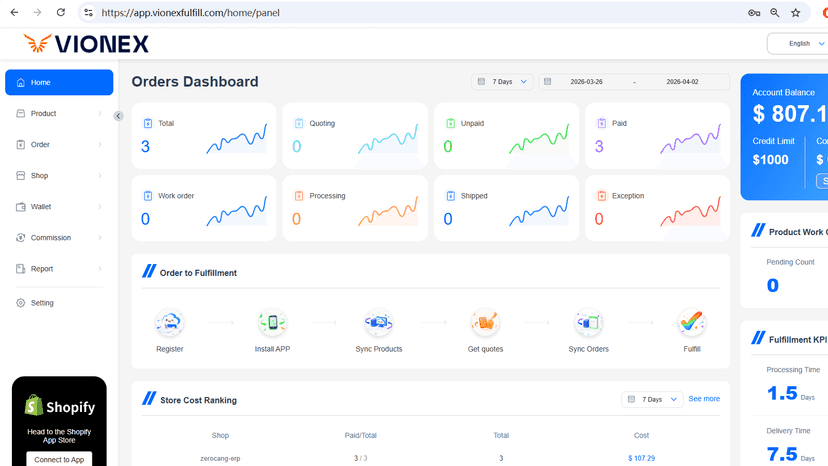Screen dimensions: 828x466
Task: Expand the Wallet menu
Action: click(x=59, y=207)
